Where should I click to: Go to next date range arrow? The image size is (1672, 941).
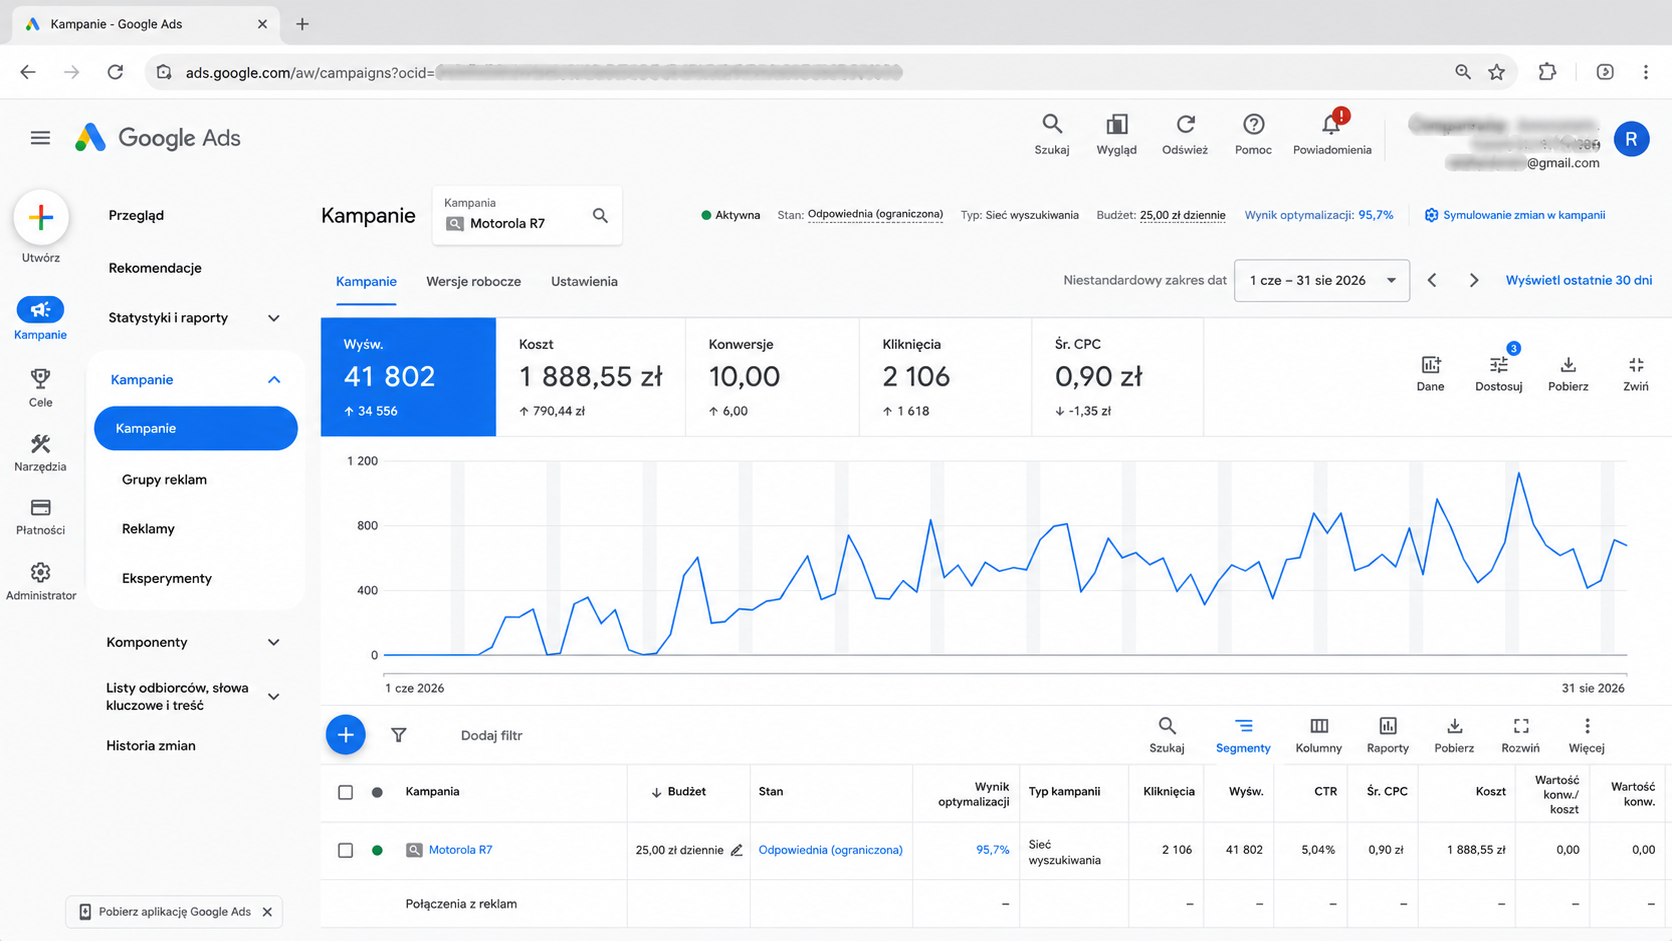click(x=1474, y=280)
